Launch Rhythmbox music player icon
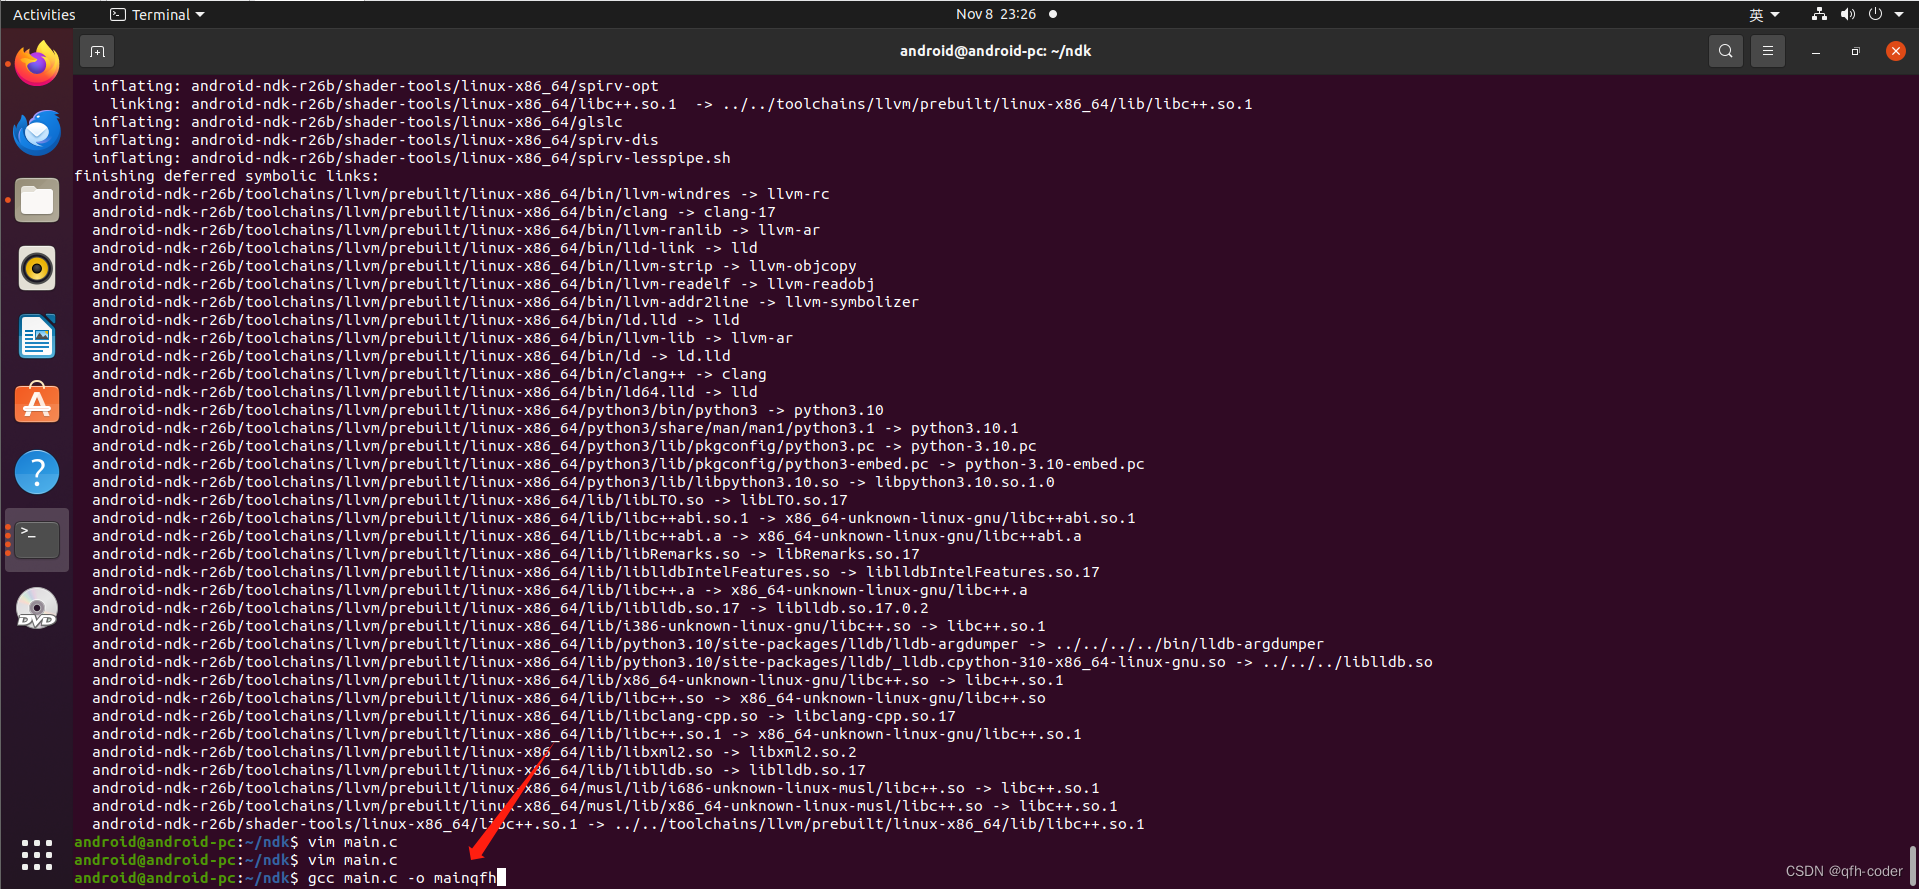1919x889 pixels. pyautogui.click(x=37, y=268)
